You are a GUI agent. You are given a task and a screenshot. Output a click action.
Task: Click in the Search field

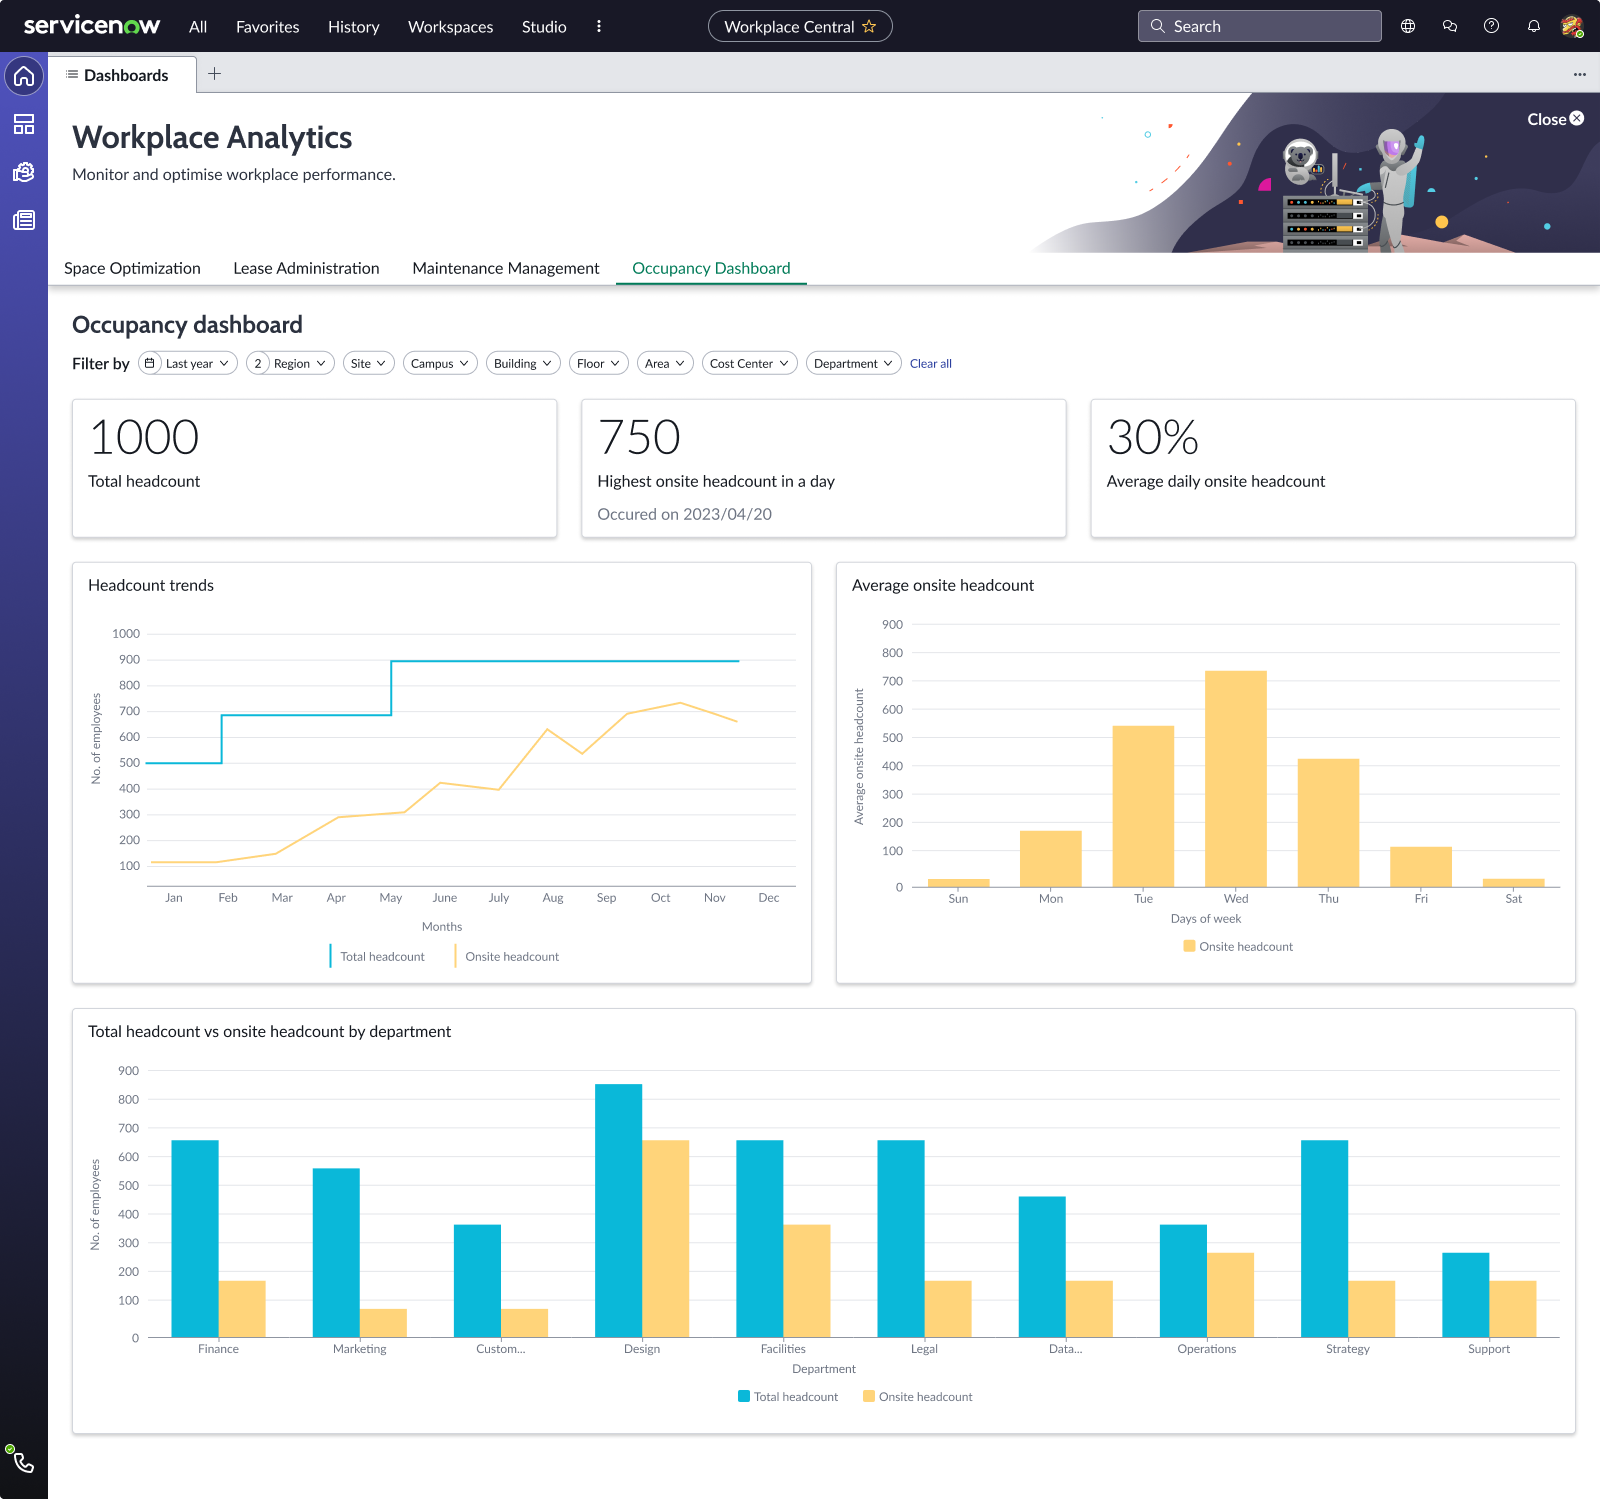click(x=1260, y=26)
